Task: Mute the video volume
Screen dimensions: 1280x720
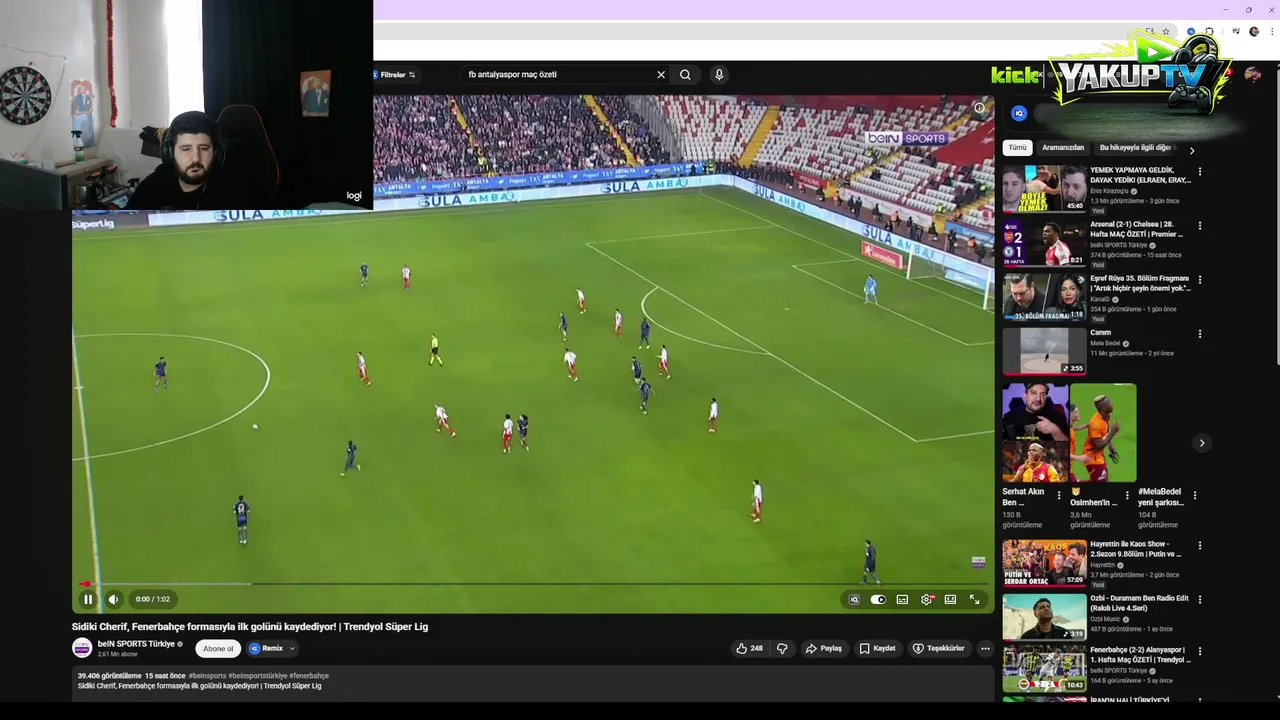Action: point(113,599)
